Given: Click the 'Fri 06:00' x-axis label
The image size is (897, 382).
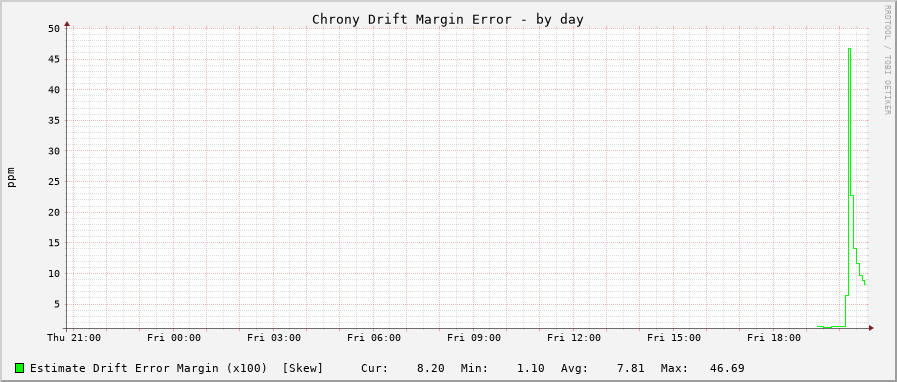Looking at the screenshot, I should coord(374,337).
